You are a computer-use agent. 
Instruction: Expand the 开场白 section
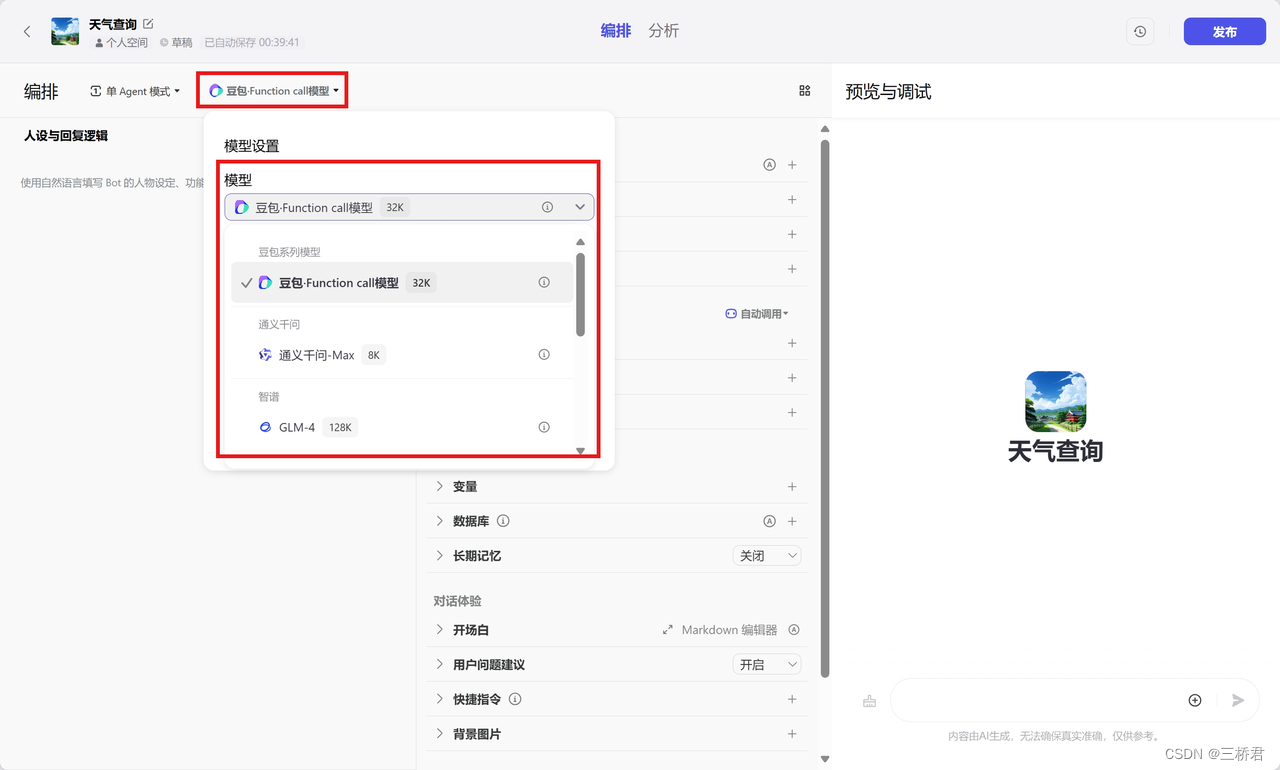[439, 630]
